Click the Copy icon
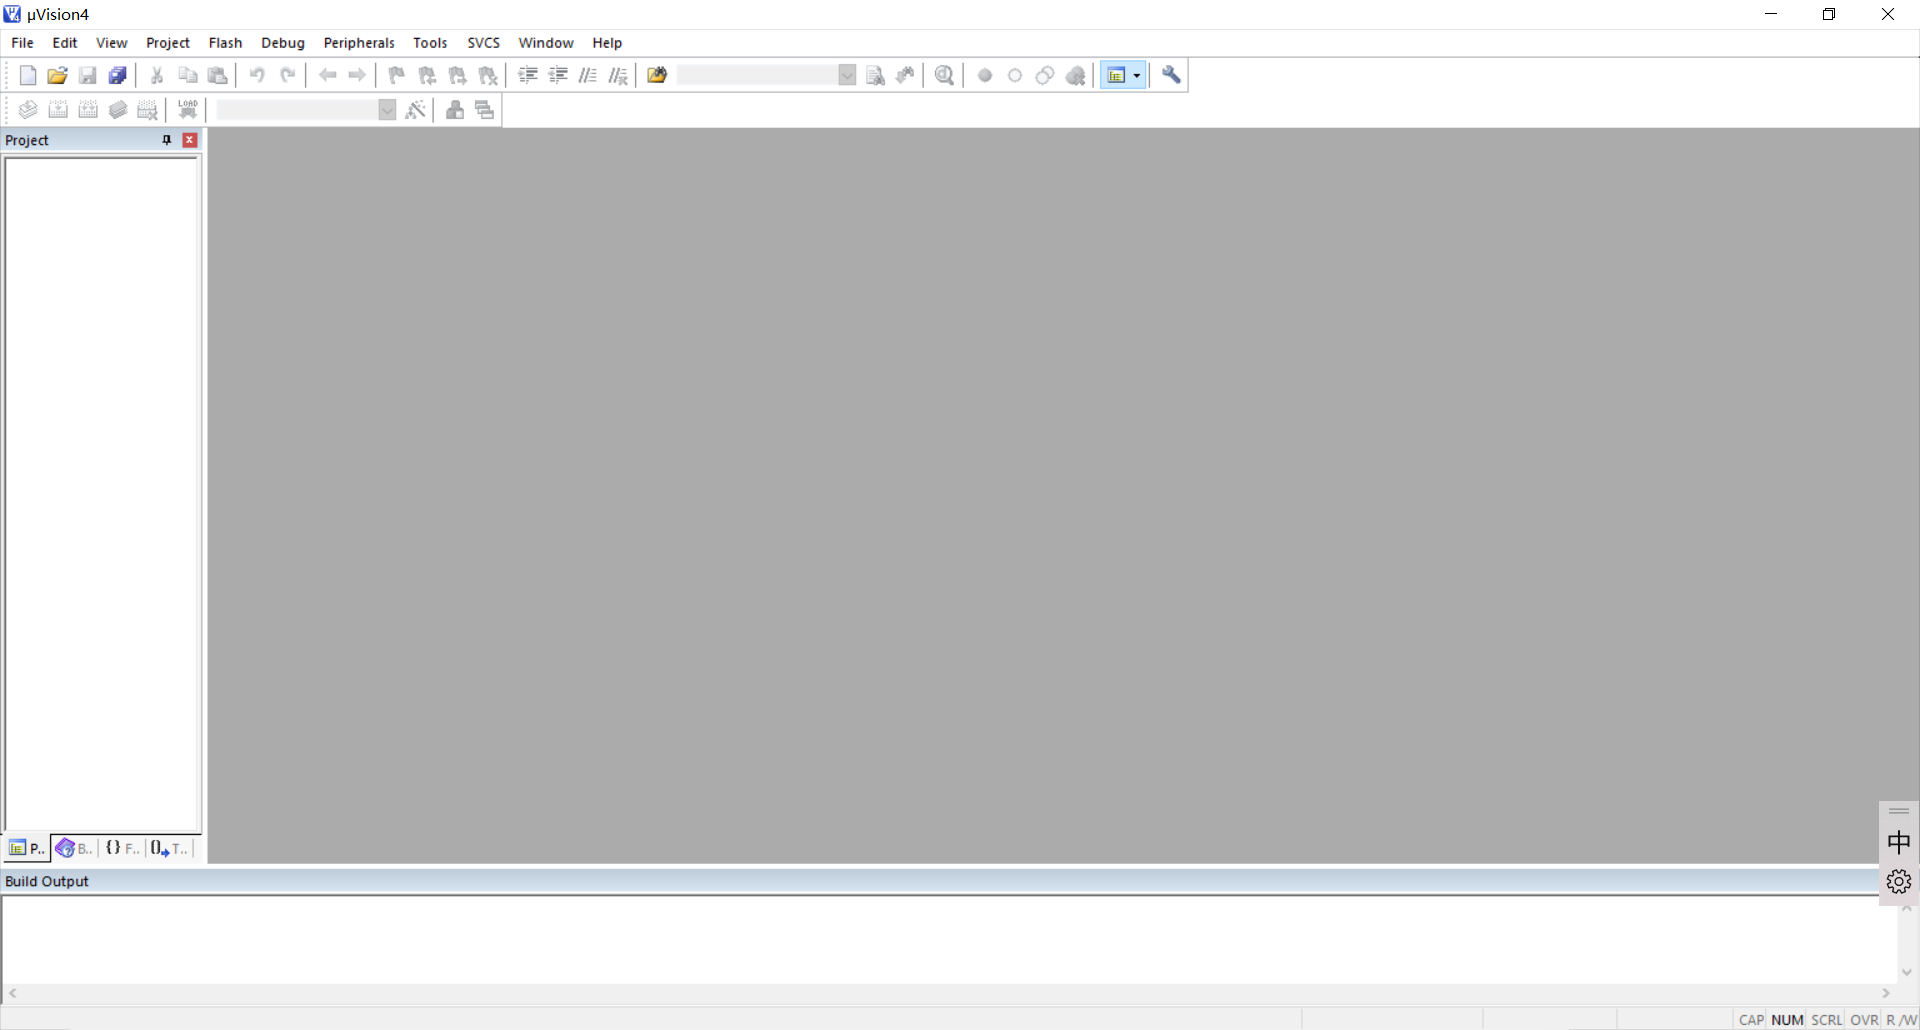 pos(187,75)
